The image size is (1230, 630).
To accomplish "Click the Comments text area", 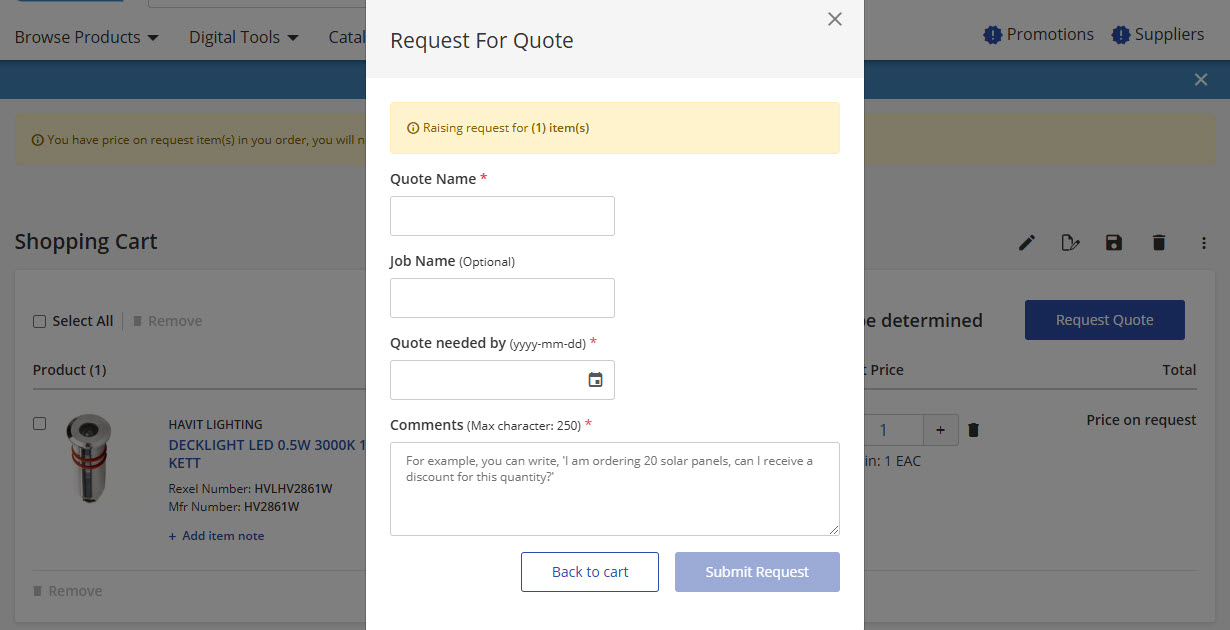I will click(x=614, y=489).
